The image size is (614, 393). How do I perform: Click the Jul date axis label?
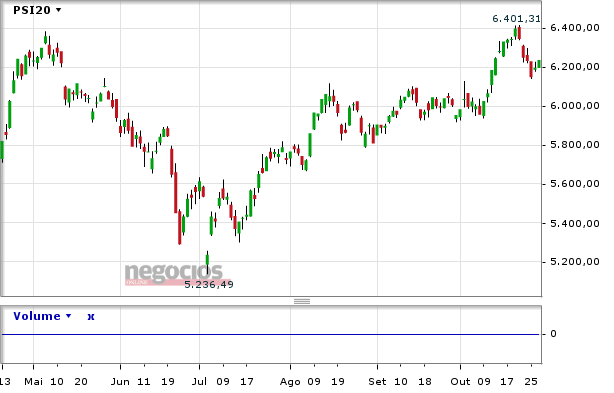pyautogui.click(x=200, y=382)
